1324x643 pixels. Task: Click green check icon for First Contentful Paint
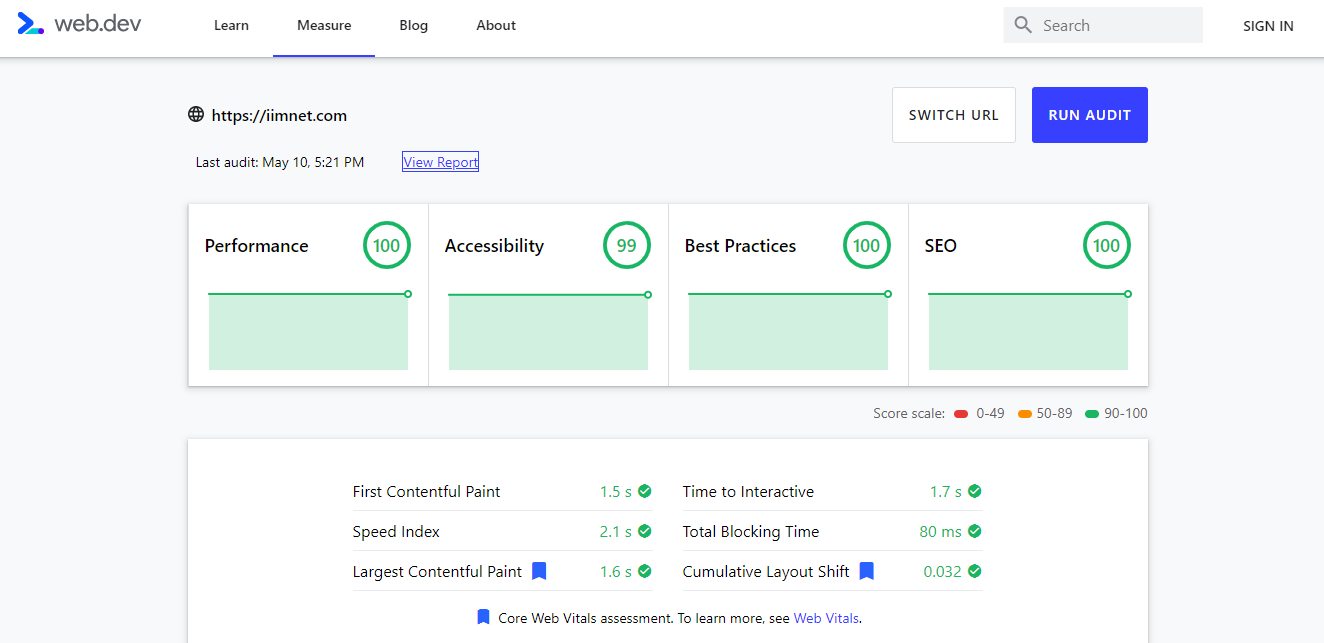[x=645, y=491]
